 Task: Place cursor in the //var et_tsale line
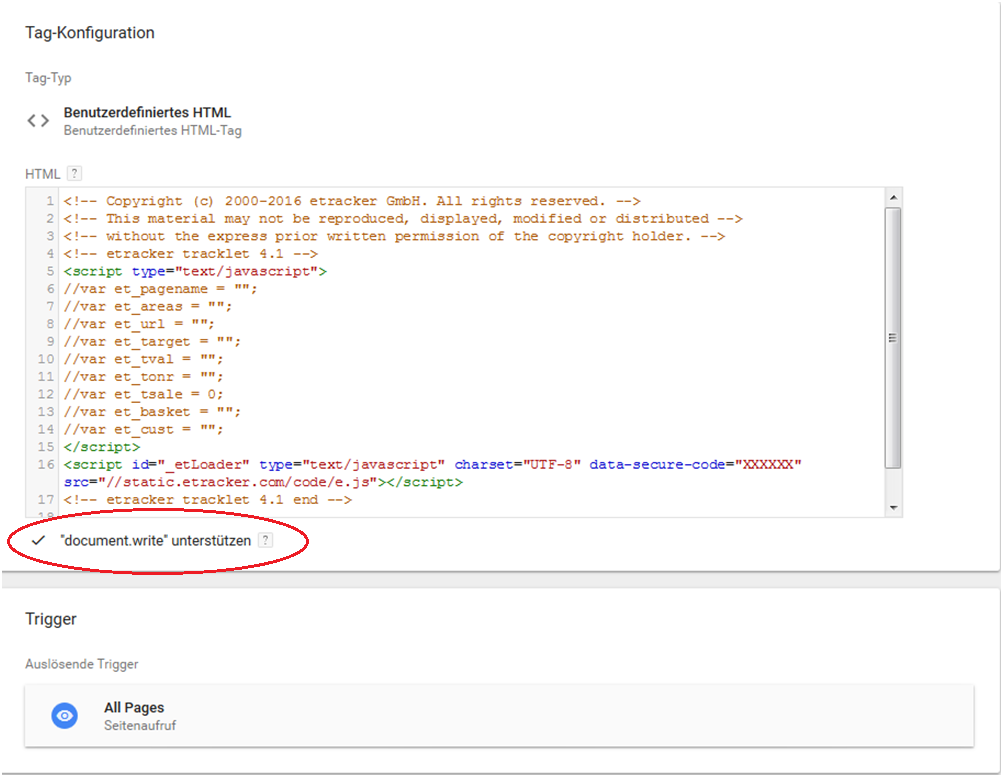coord(143,395)
